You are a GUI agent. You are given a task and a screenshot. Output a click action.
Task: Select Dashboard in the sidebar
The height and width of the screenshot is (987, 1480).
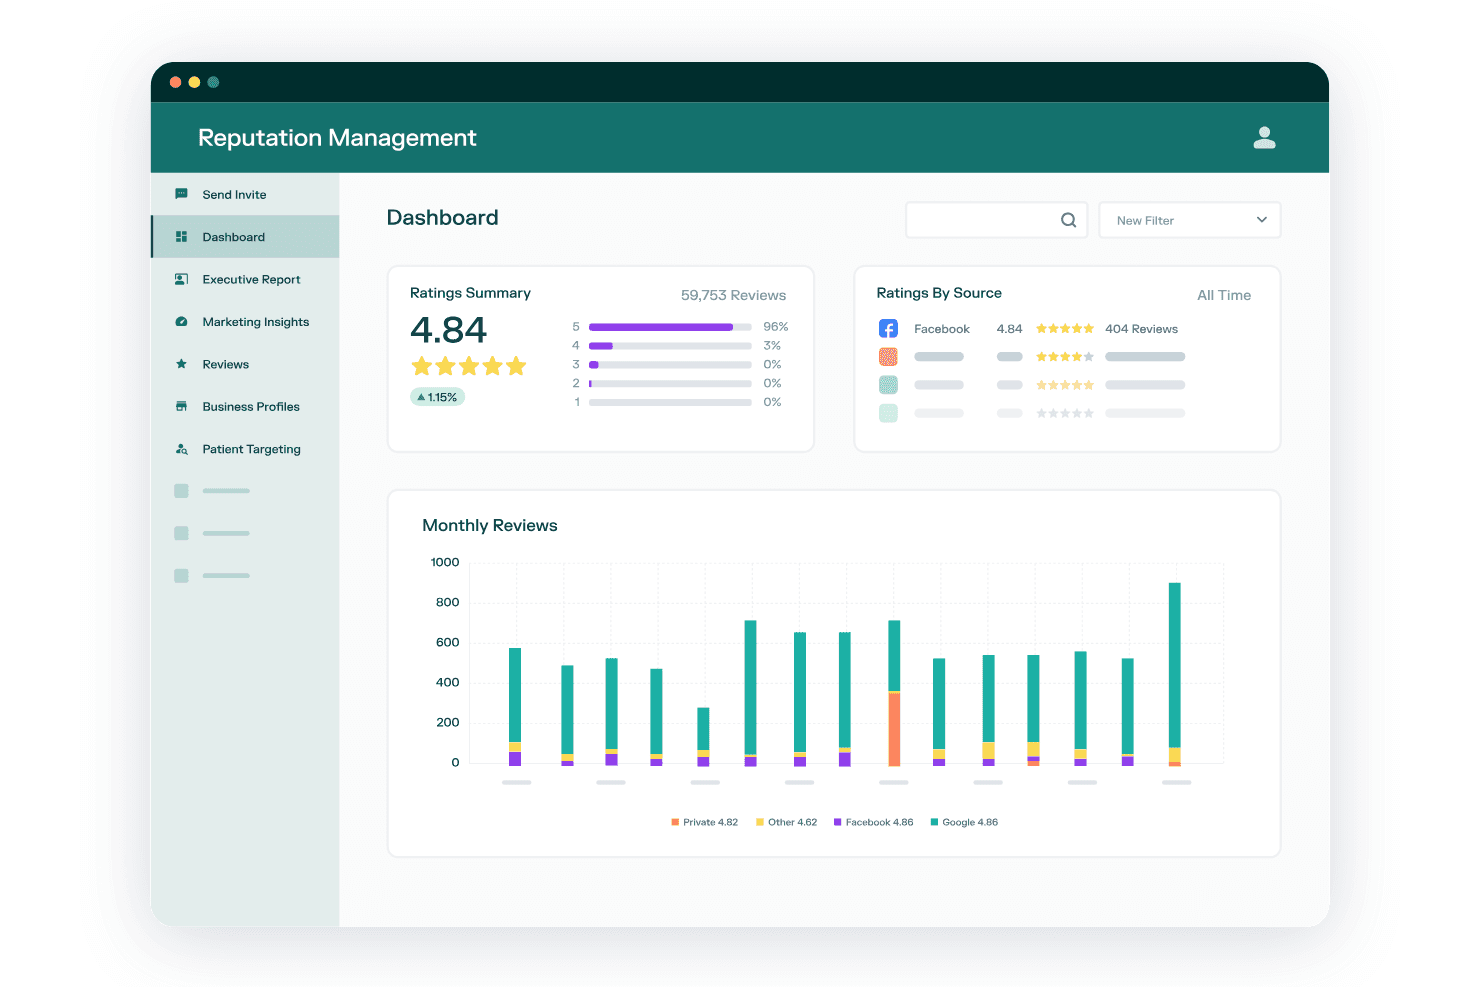pyautogui.click(x=245, y=237)
